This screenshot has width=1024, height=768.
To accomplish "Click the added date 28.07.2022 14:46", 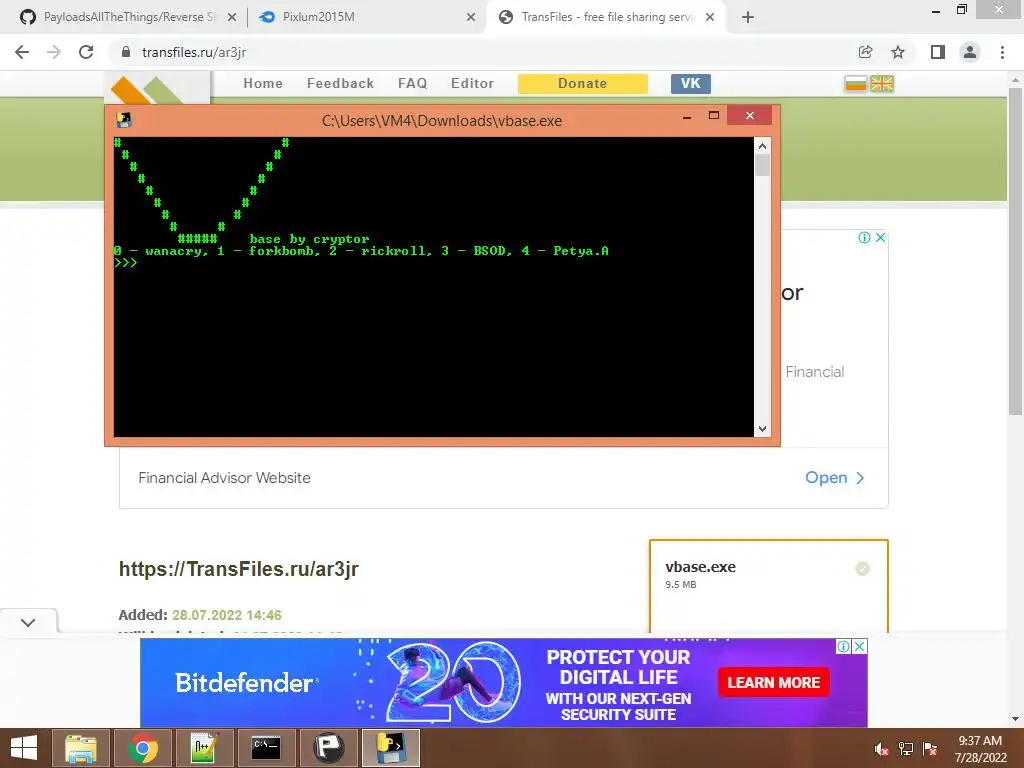I will point(227,615).
